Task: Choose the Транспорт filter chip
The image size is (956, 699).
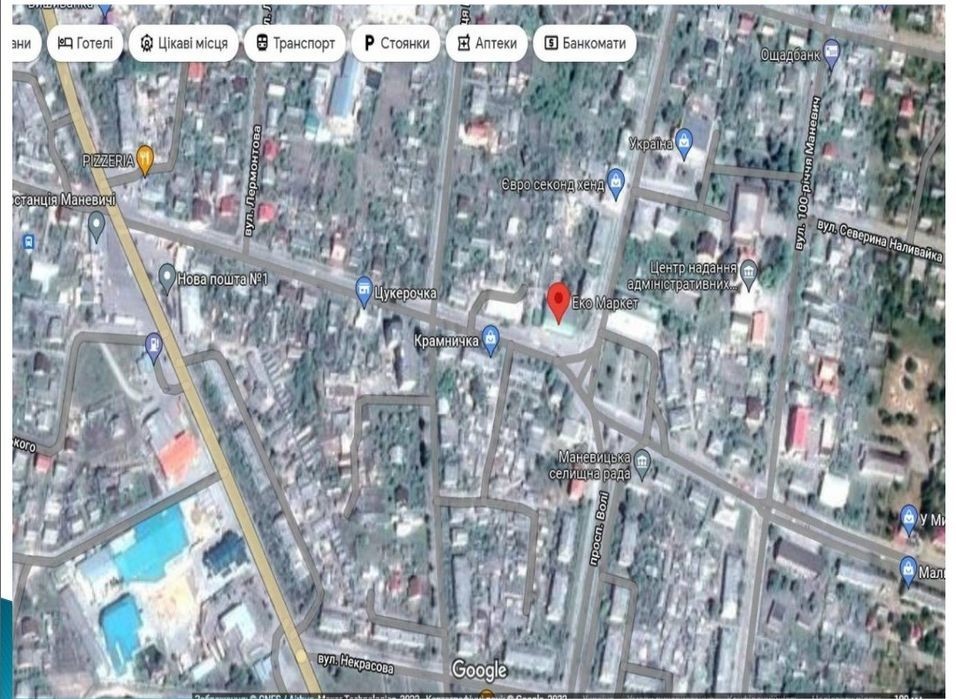Action: click(x=294, y=43)
